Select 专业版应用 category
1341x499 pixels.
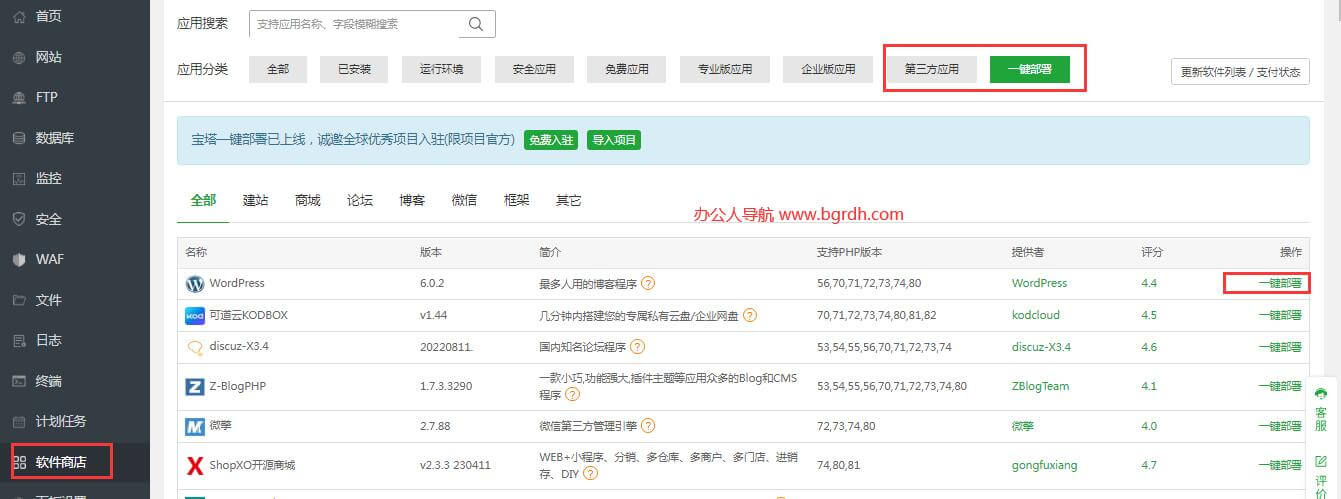click(725, 69)
